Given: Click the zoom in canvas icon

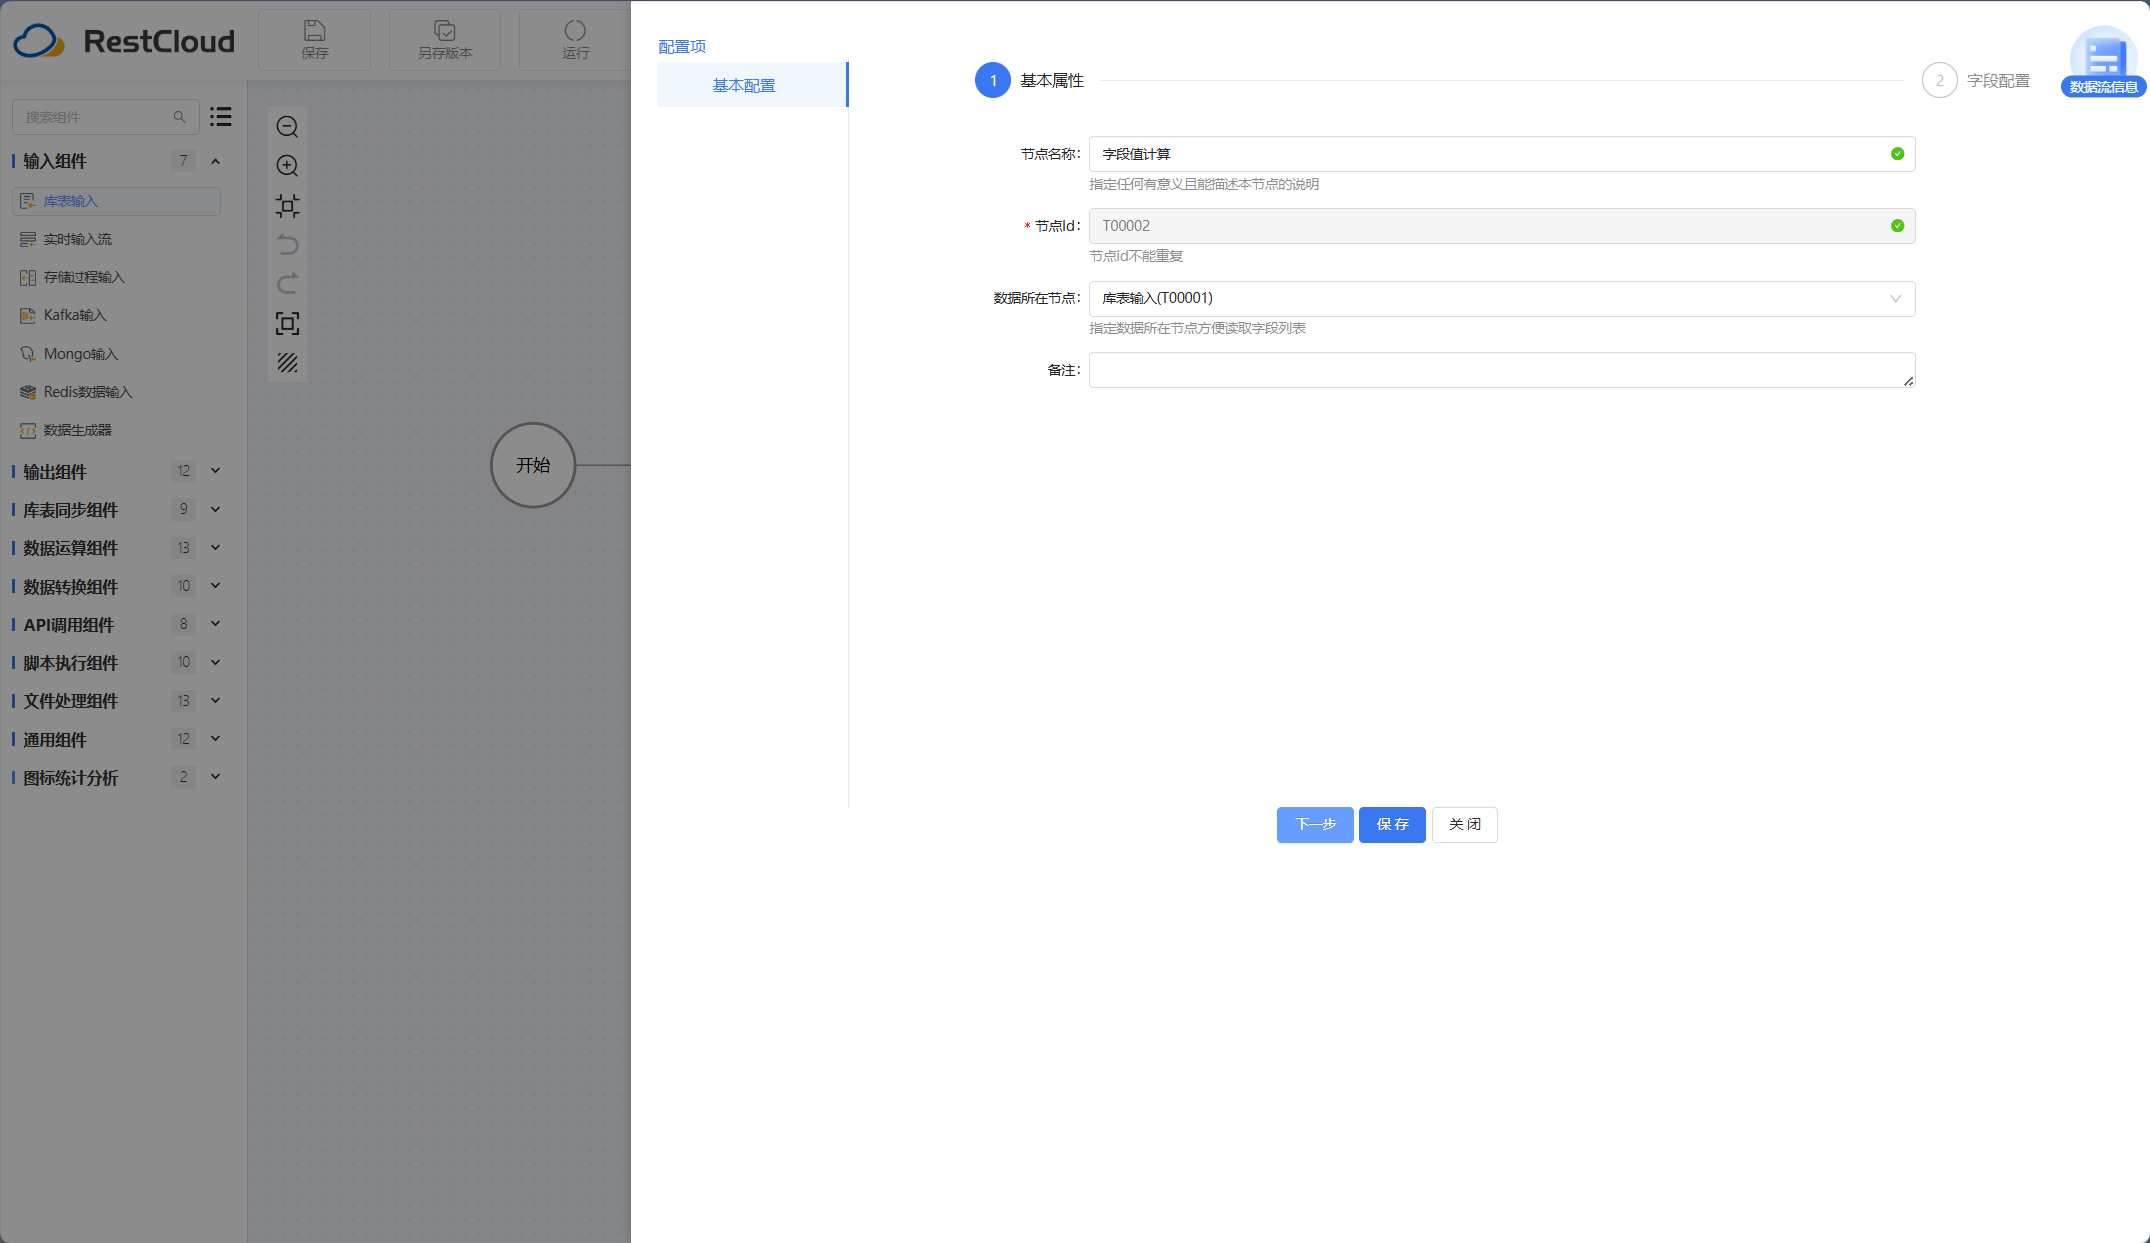Looking at the screenshot, I should 287,166.
